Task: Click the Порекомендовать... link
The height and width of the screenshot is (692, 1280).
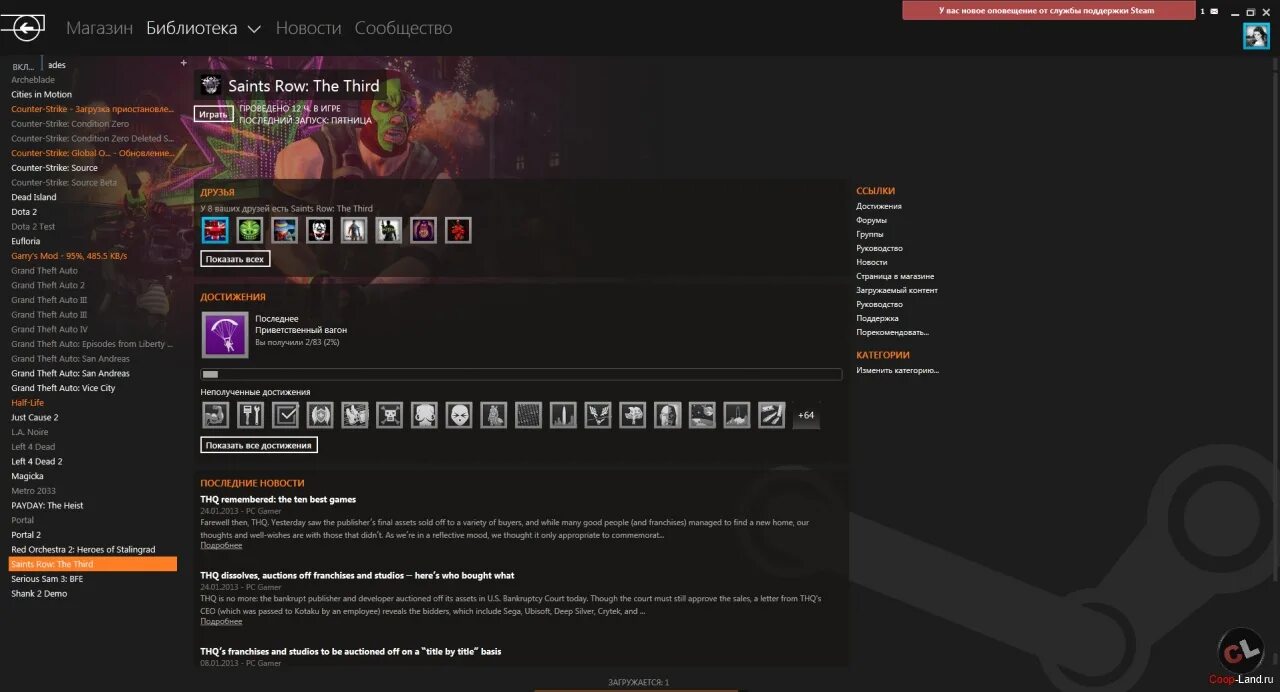Action: point(892,332)
